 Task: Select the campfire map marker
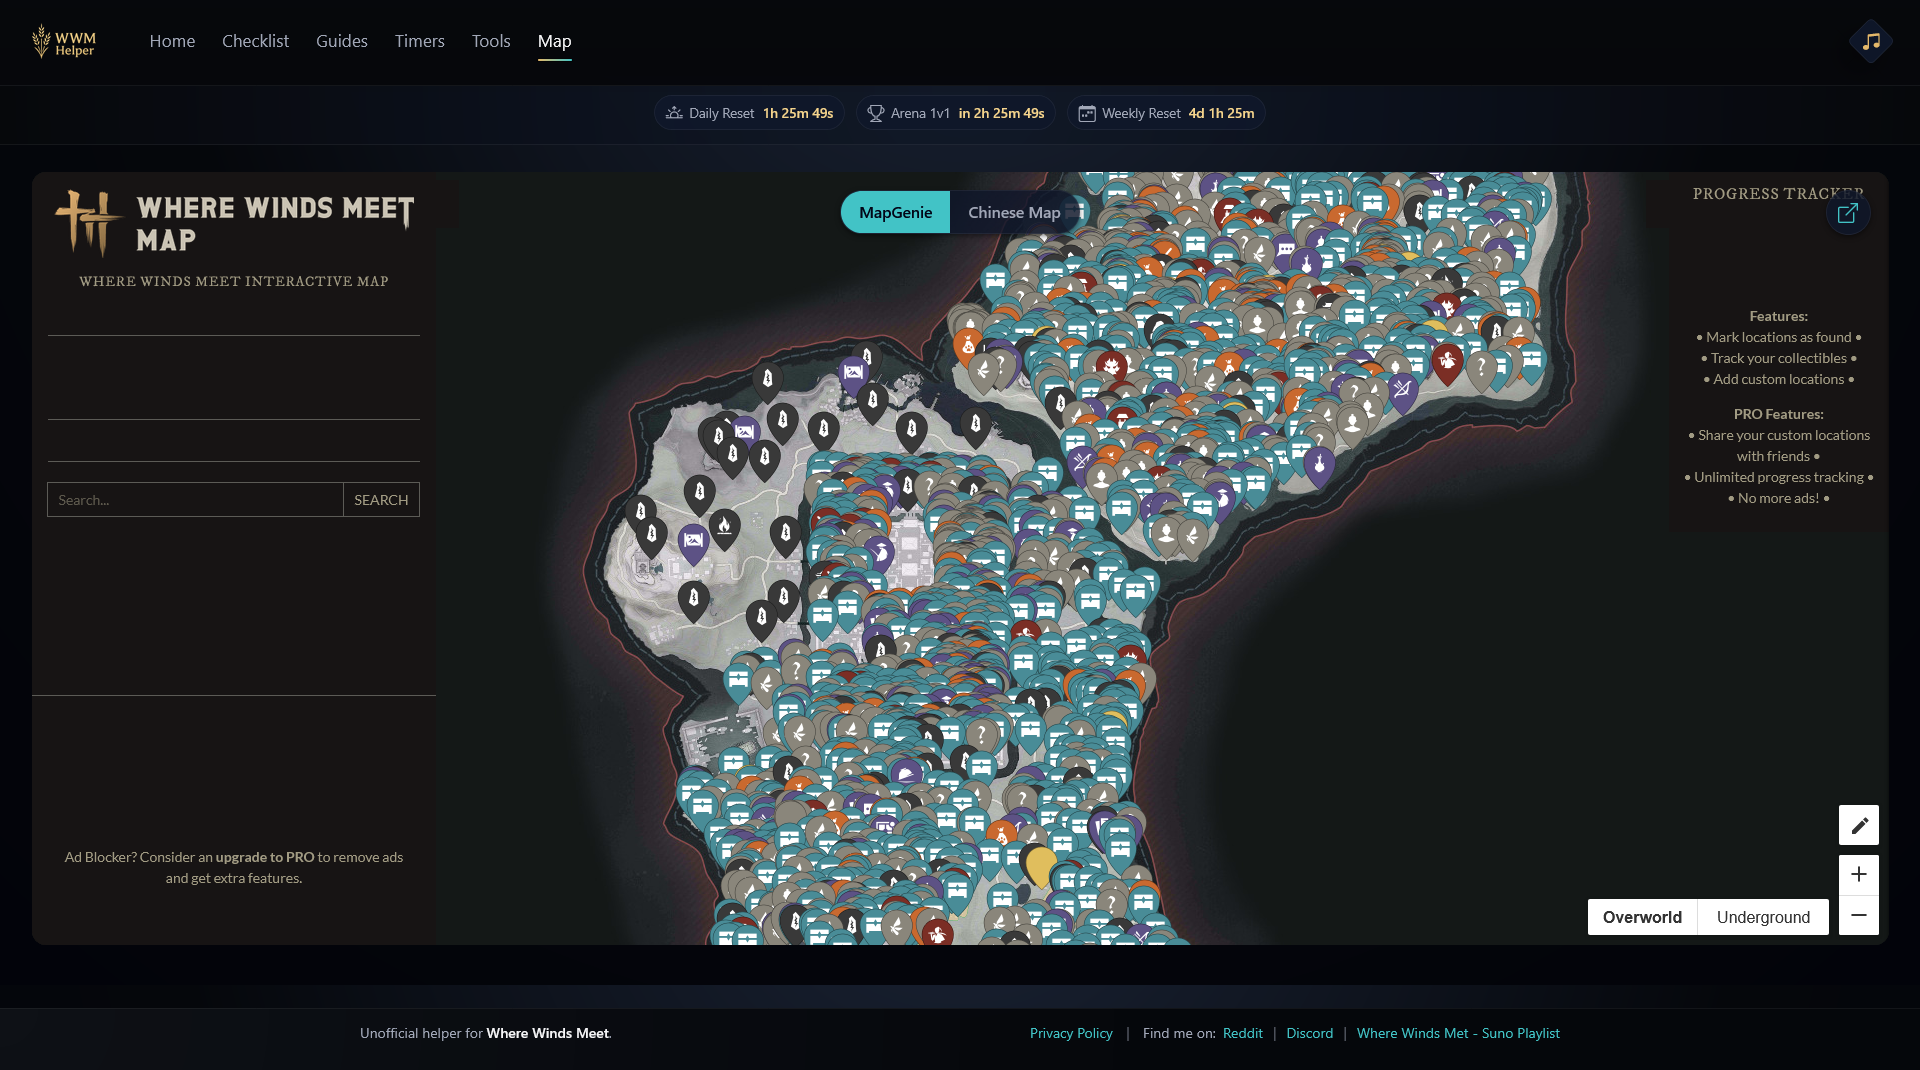pyautogui.click(x=724, y=528)
